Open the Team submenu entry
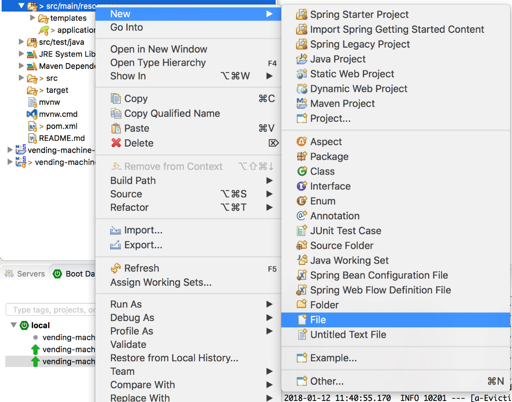512x402 pixels. (188, 371)
